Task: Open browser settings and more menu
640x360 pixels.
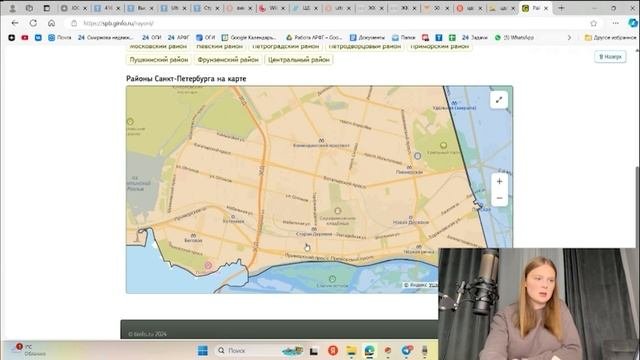Action: (x=616, y=24)
